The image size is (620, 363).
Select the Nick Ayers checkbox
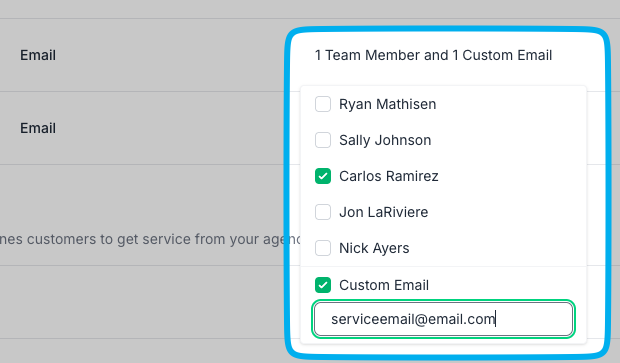pyautogui.click(x=323, y=248)
